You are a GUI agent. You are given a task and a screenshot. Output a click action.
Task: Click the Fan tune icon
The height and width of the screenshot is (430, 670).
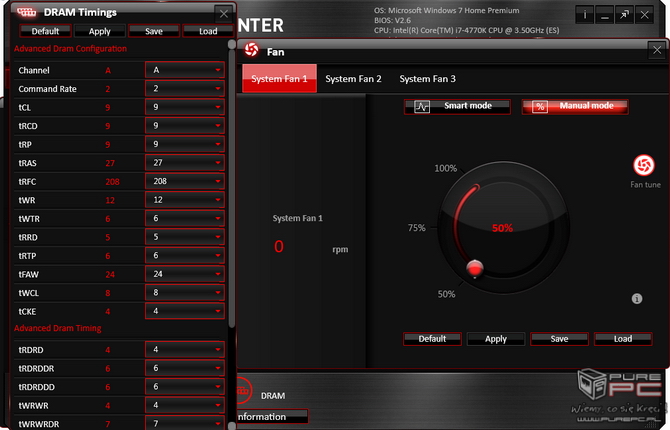(644, 165)
